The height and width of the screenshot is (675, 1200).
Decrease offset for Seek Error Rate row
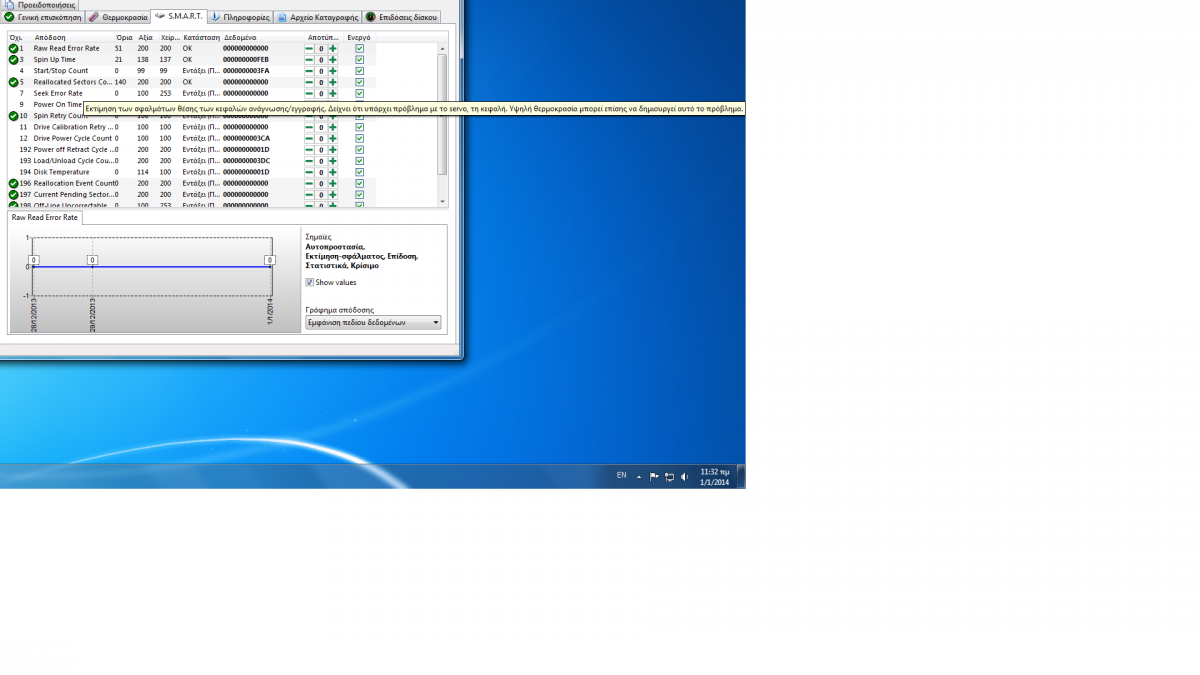click(309, 93)
